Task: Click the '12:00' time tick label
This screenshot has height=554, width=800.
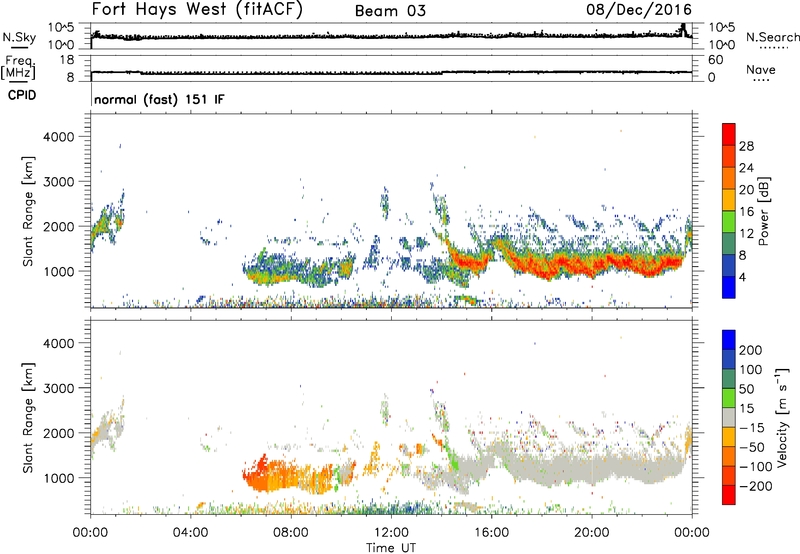Action: (391, 533)
